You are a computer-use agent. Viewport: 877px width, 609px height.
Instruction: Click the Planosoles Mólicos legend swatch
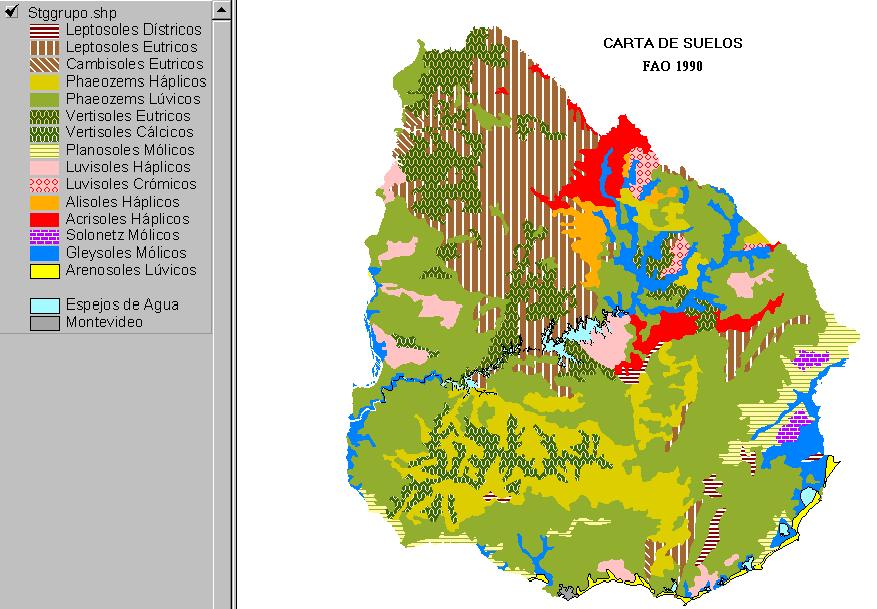[45, 150]
